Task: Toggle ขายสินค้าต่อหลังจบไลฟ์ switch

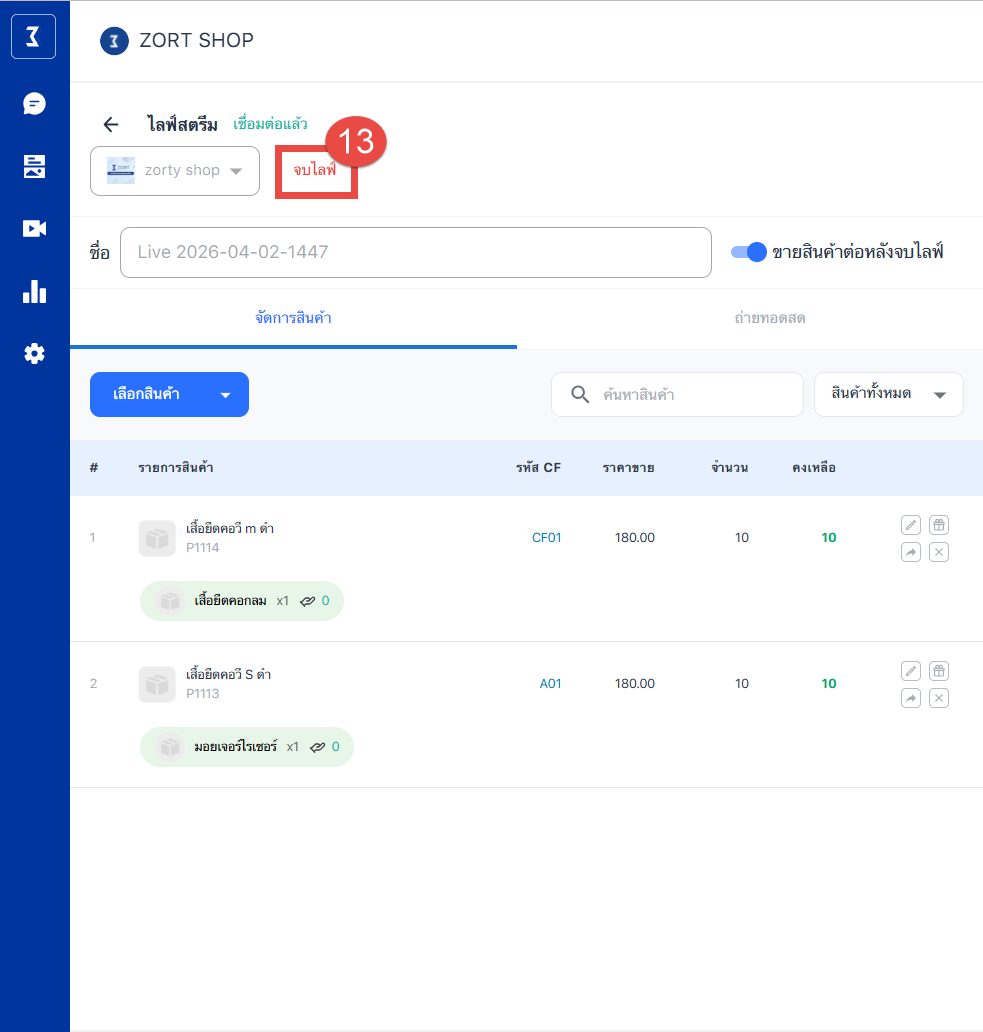Action: click(748, 252)
